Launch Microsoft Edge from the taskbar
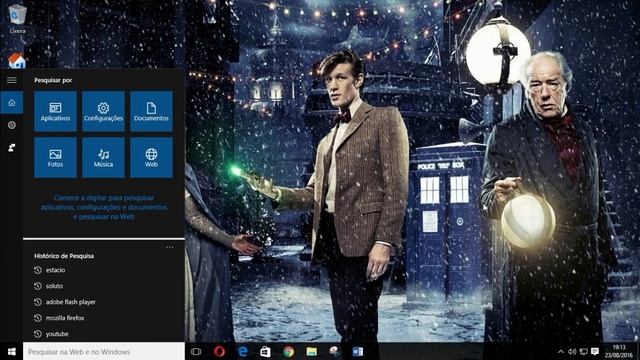640x360 pixels. pos(243,351)
